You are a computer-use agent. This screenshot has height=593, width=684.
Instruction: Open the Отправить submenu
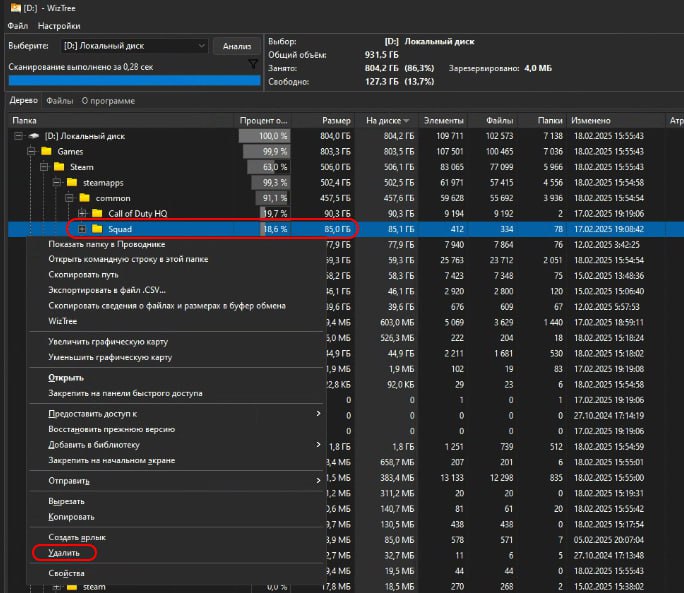(177, 481)
